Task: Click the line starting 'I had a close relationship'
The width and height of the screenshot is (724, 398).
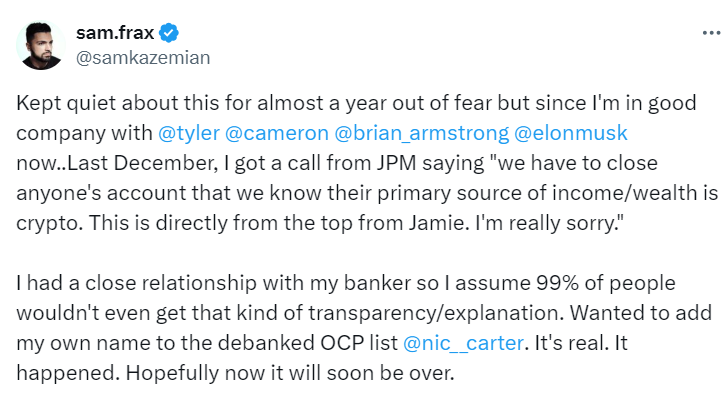Action: coord(346,283)
